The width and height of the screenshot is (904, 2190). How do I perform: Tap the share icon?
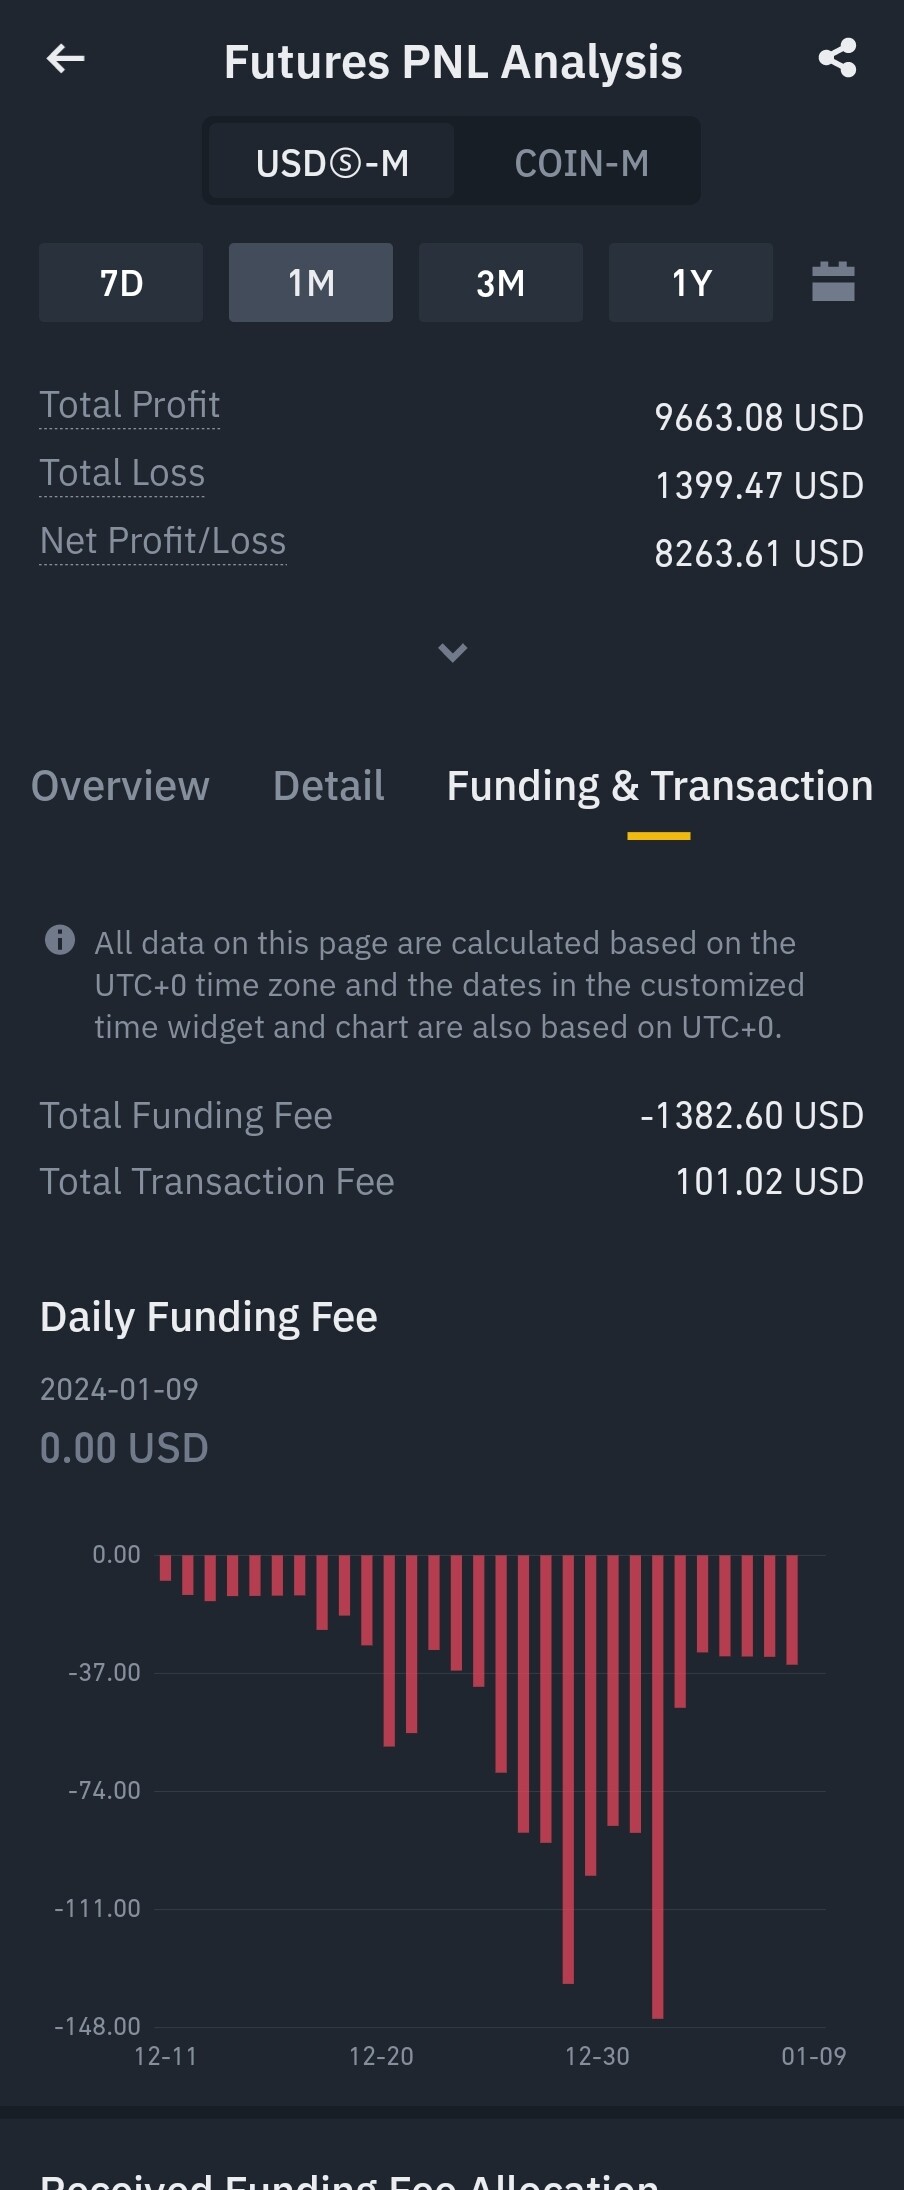pos(837,59)
